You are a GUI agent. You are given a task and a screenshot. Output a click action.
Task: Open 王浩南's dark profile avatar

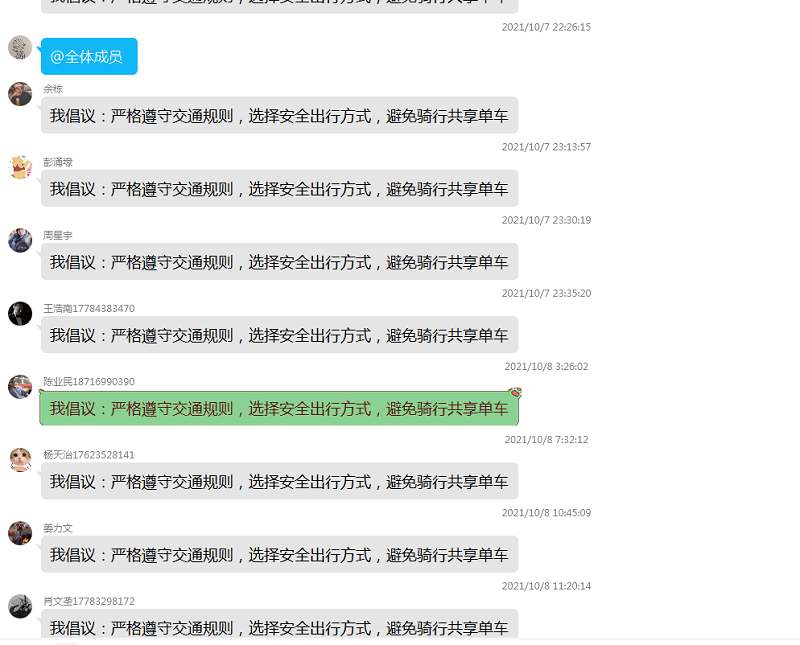tap(20, 313)
